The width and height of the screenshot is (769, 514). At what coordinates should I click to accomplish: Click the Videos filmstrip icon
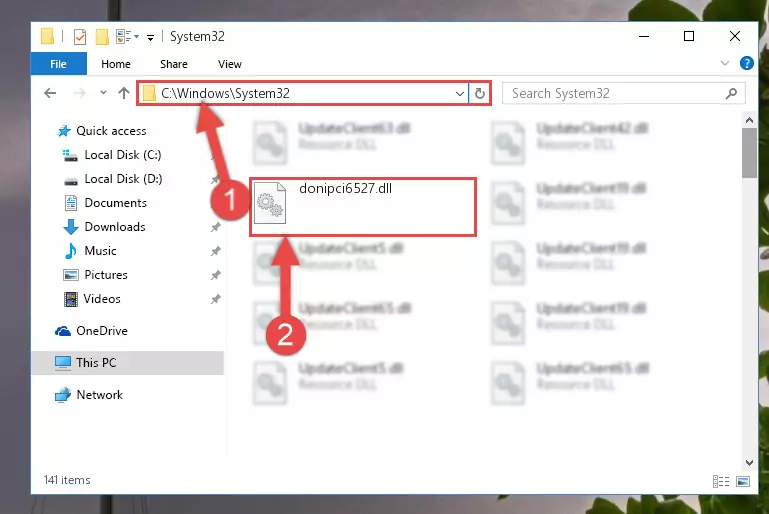point(71,299)
